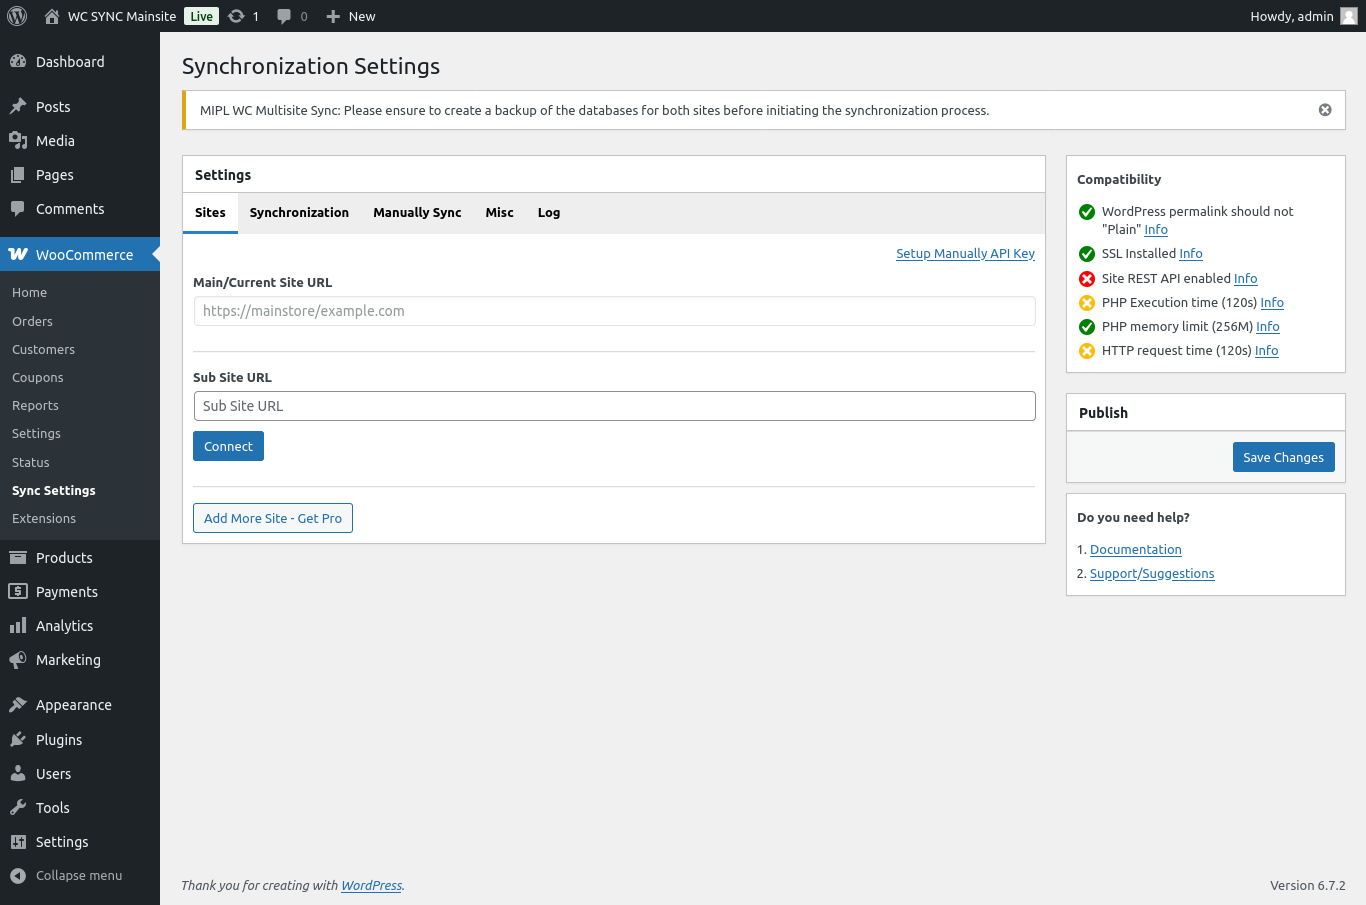This screenshot has height=905, width=1366.
Task: Click Info link for SSL Installed
Action: click(x=1190, y=254)
